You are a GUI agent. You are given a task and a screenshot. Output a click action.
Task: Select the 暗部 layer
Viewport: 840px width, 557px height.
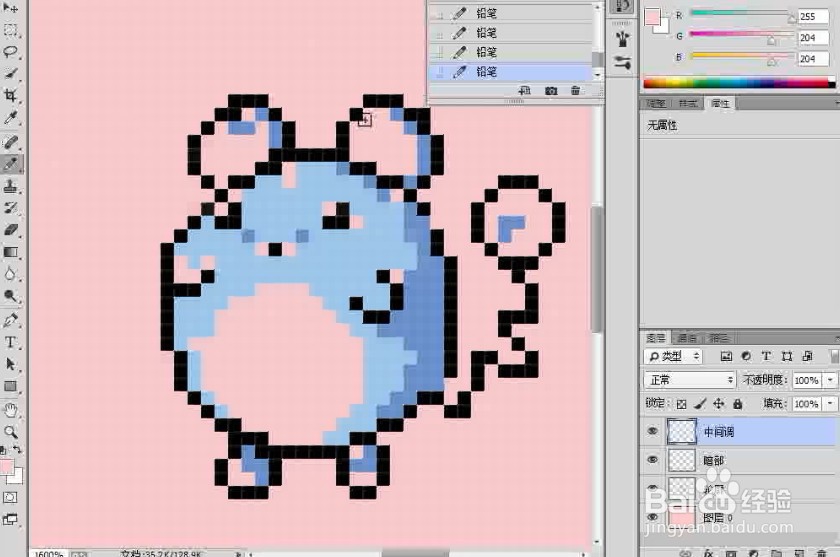pos(739,460)
